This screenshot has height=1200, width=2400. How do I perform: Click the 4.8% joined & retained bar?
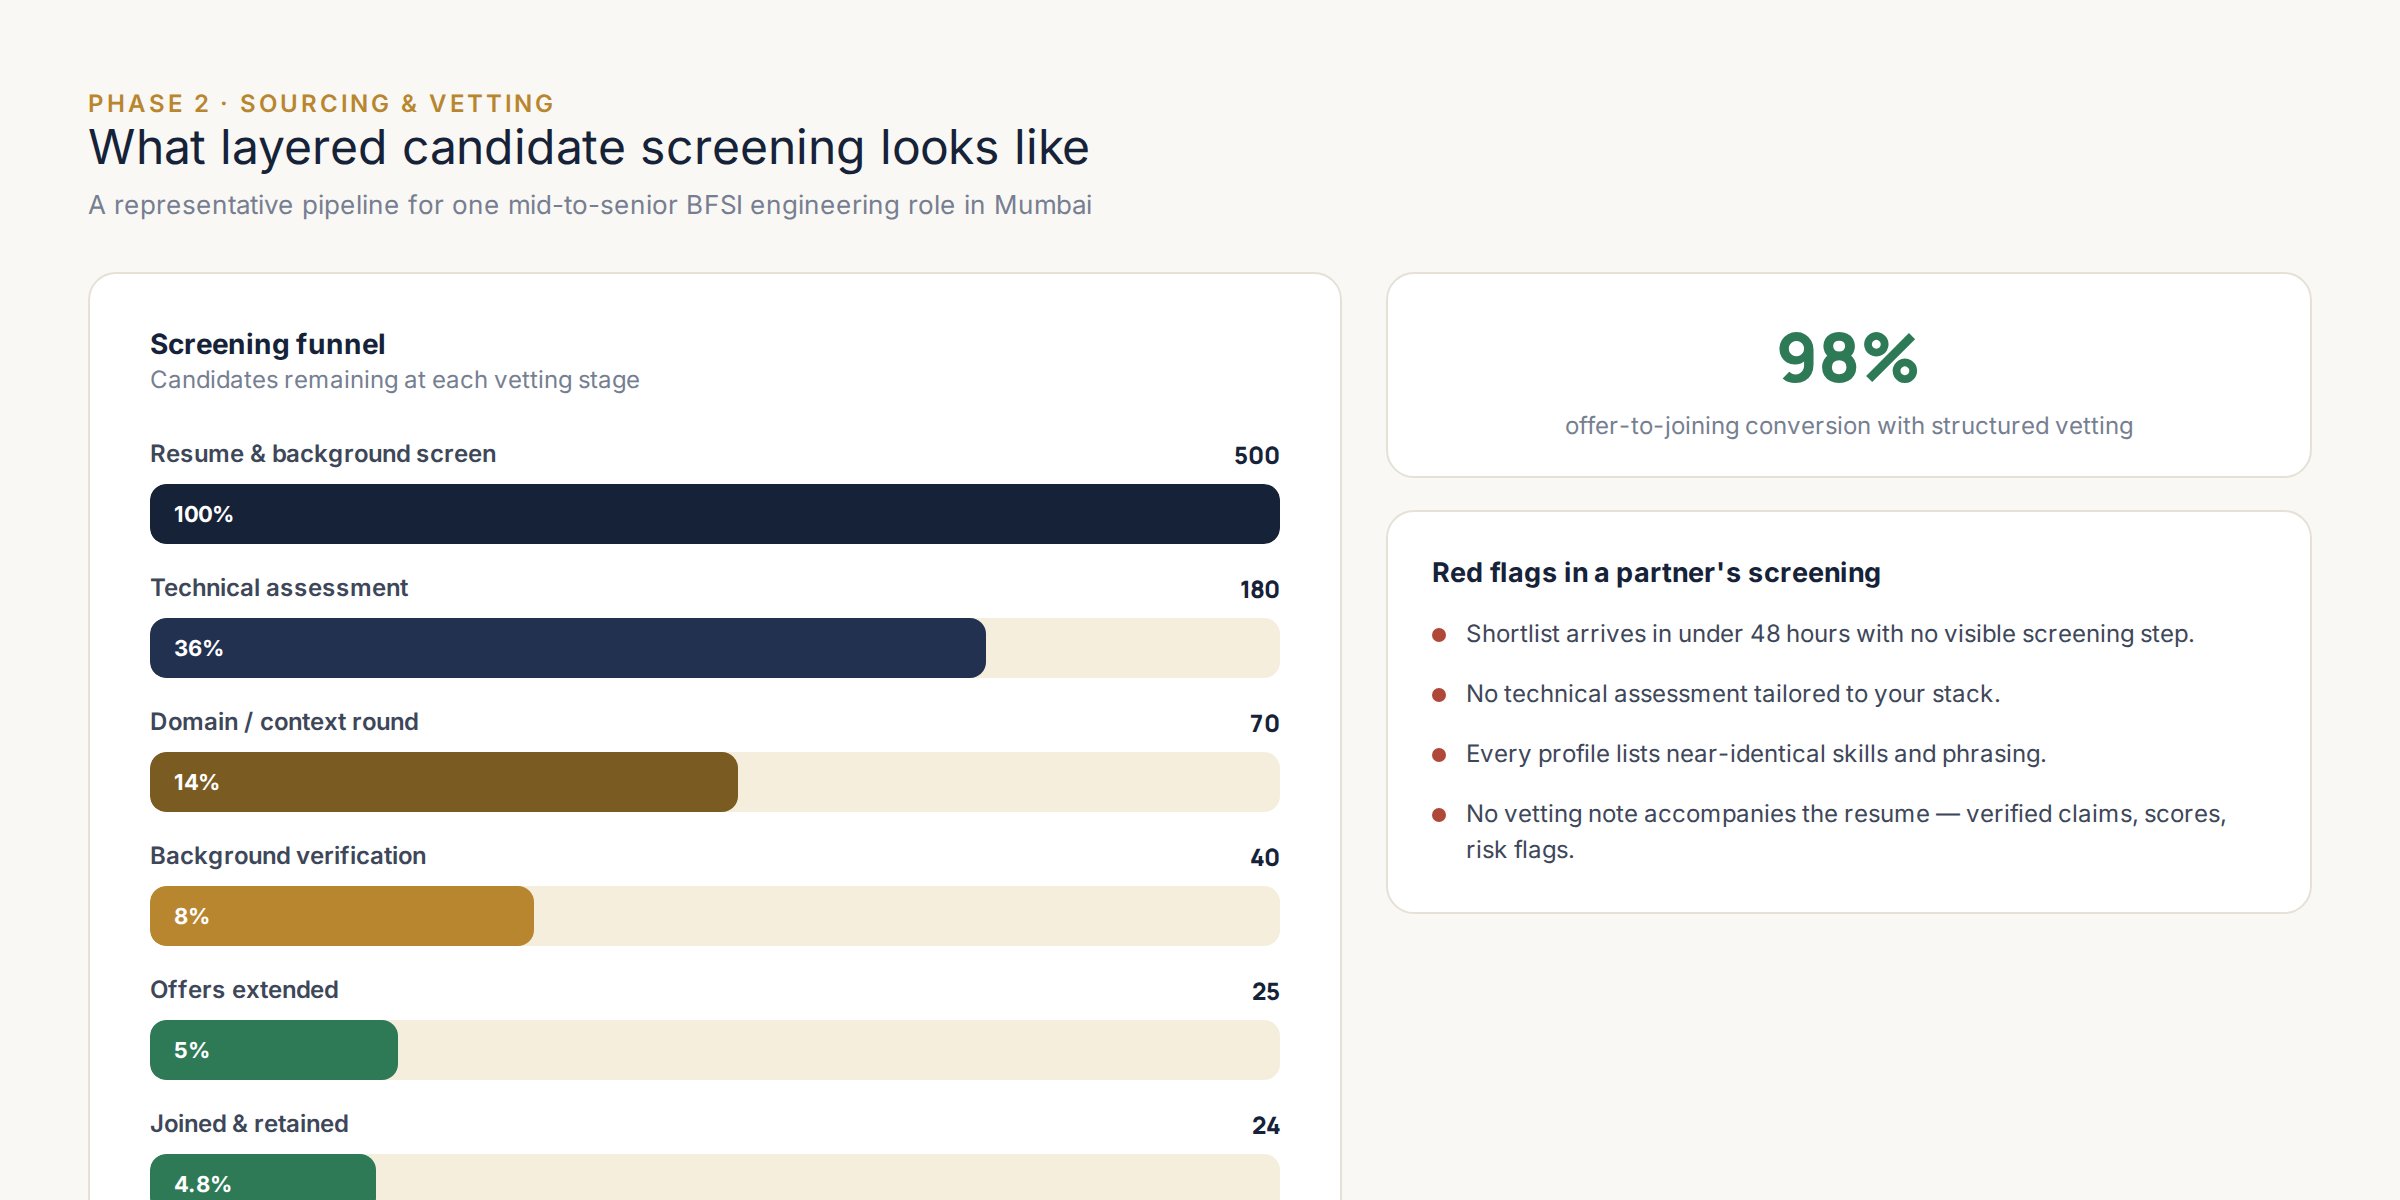coord(263,1178)
